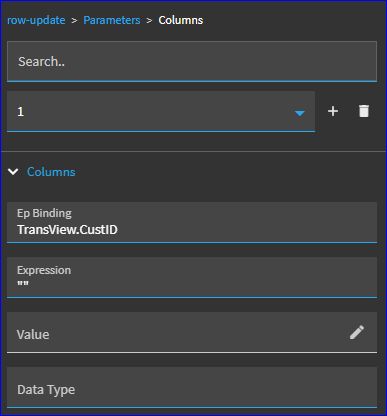This screenshot has width=387, height=416.
Task: Open the Parameters breadcrumb link
Action: (112, 20)
